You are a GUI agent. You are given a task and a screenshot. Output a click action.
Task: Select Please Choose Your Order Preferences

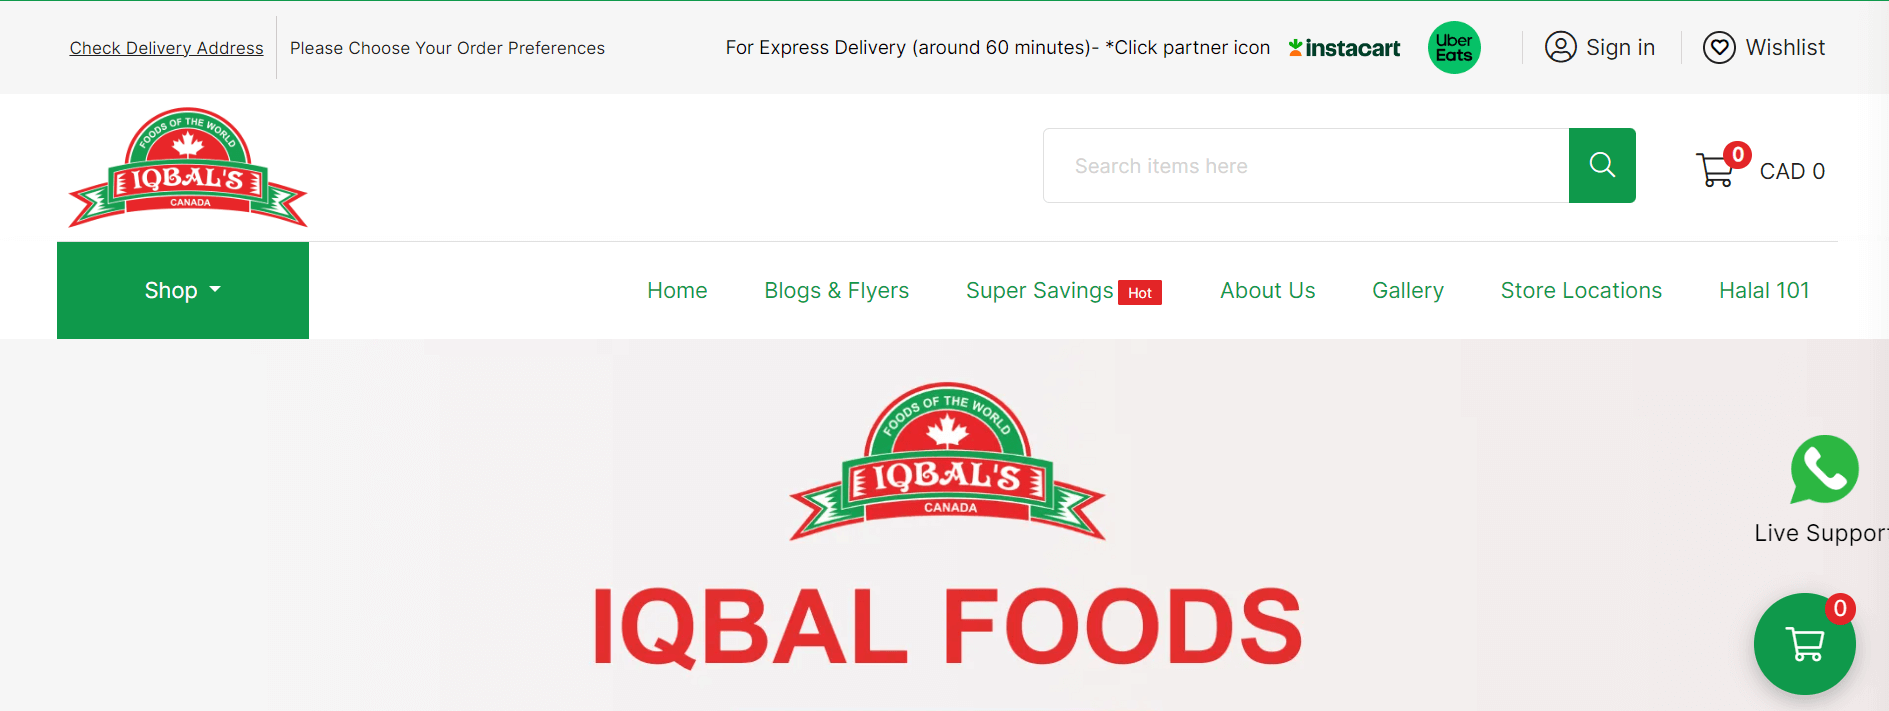(447, 48)
